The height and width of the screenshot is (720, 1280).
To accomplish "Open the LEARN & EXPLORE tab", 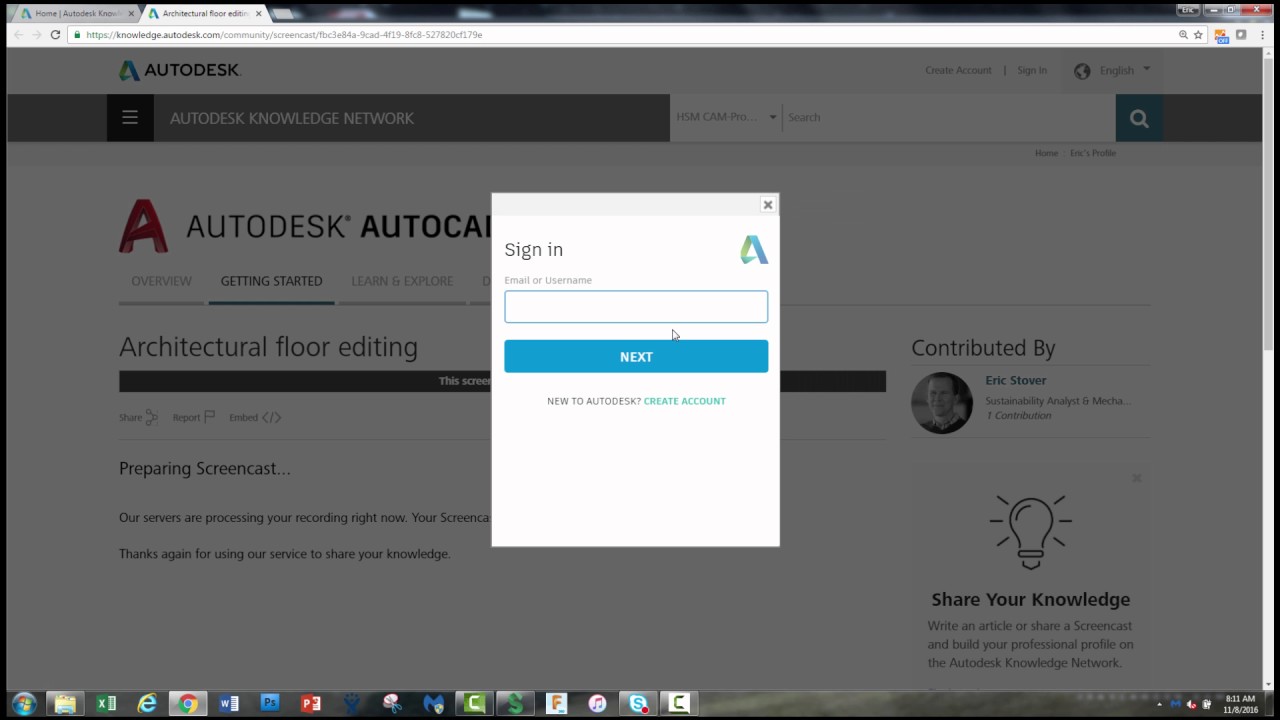I will point(402,281).
